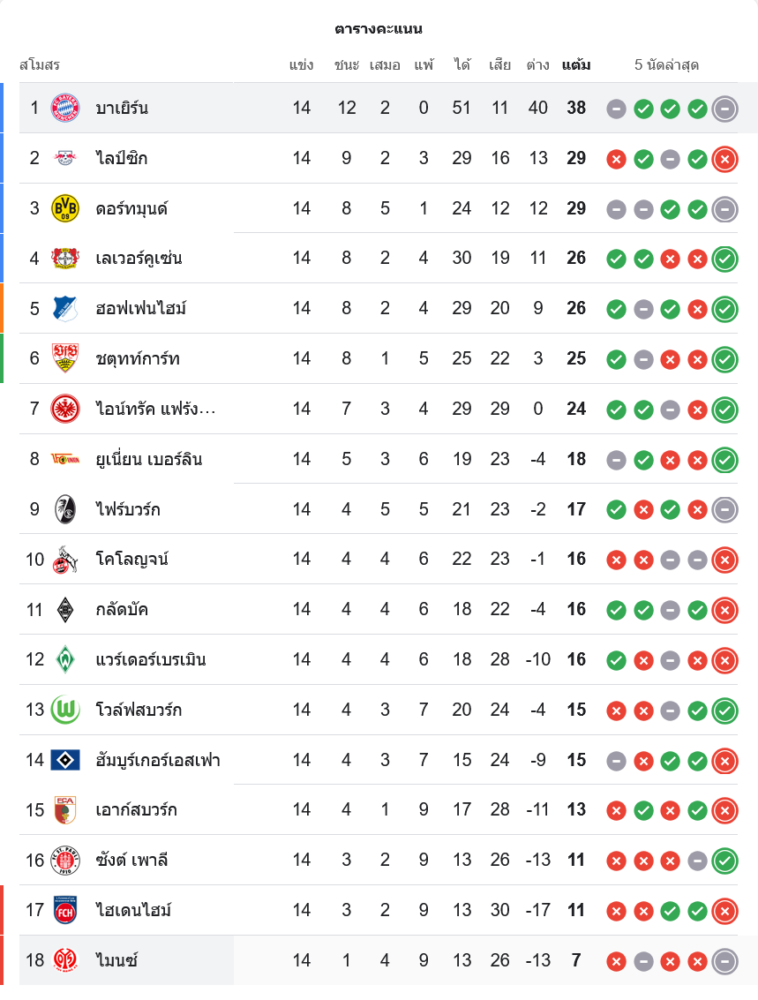Click Leverkusen's latest circled win indicator
The width and height of the screenshot is (758, 1000).
click(x=725, y=258)
